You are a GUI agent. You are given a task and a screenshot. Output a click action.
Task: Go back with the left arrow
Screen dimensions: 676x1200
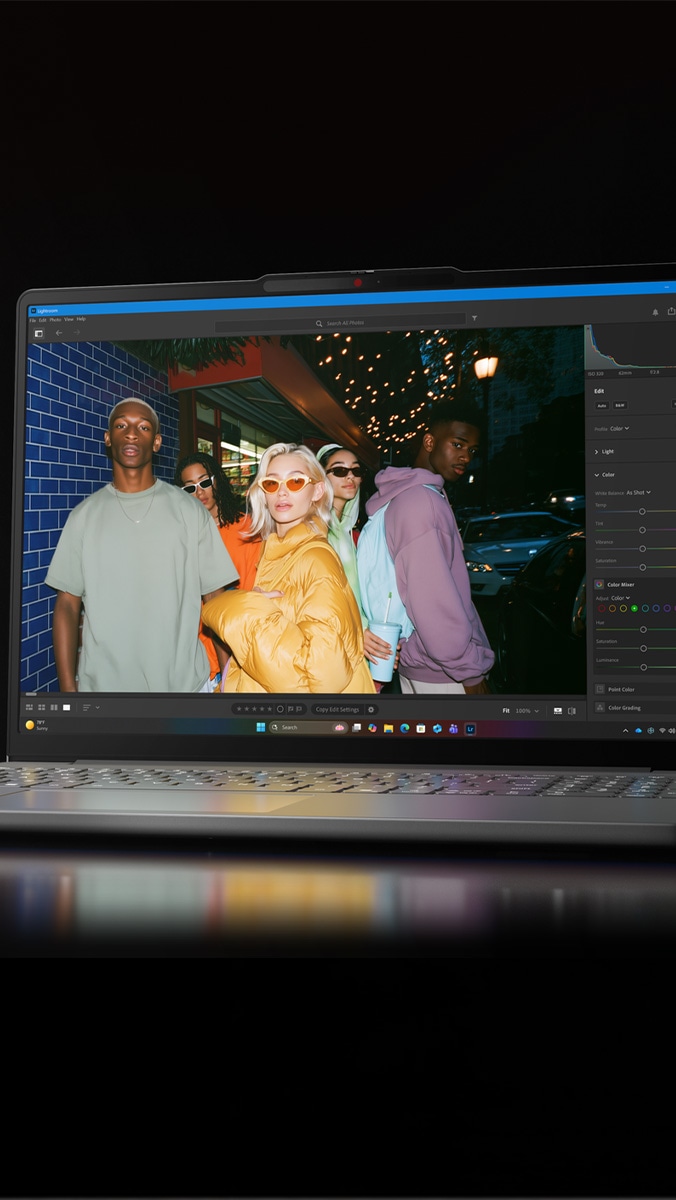59,333
